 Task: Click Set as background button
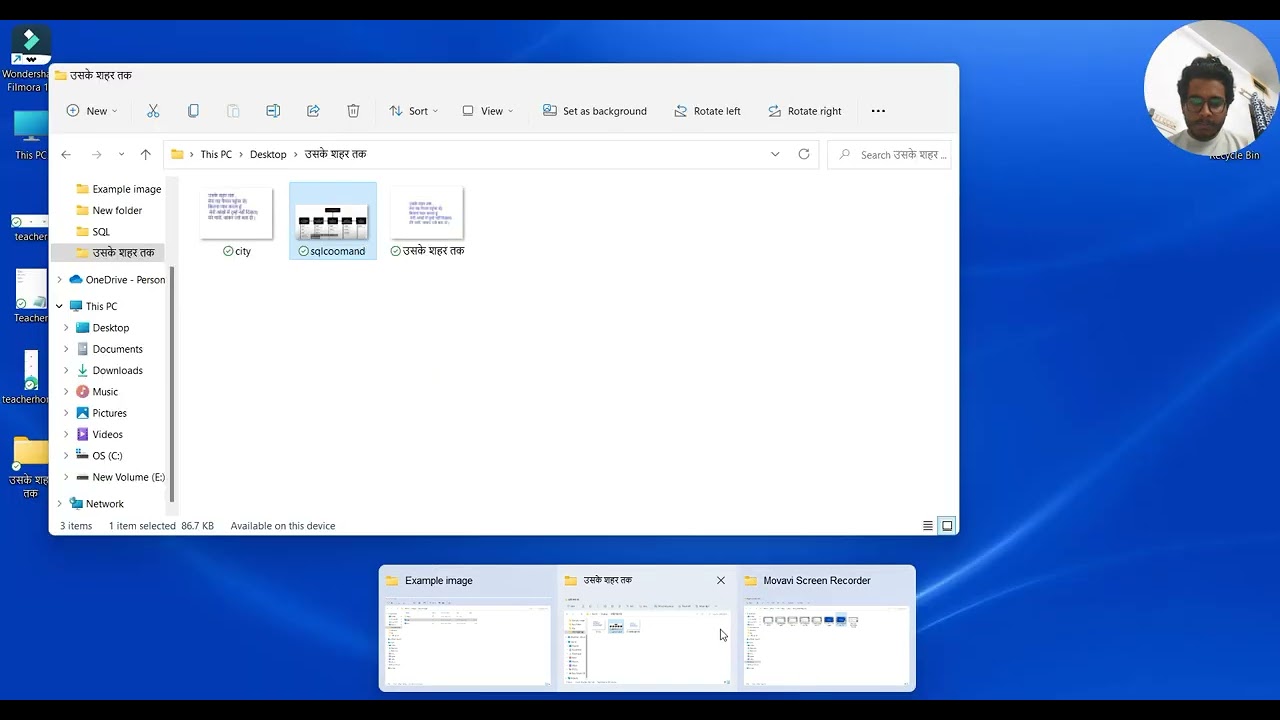click(595, 111)
